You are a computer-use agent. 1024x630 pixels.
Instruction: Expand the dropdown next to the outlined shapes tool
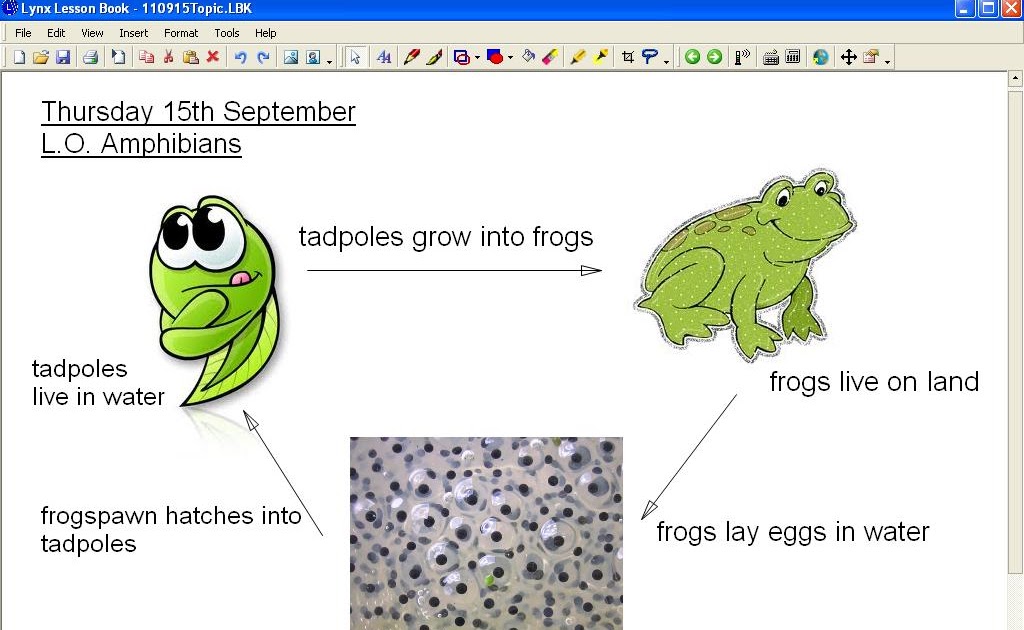tap(477, 58)
